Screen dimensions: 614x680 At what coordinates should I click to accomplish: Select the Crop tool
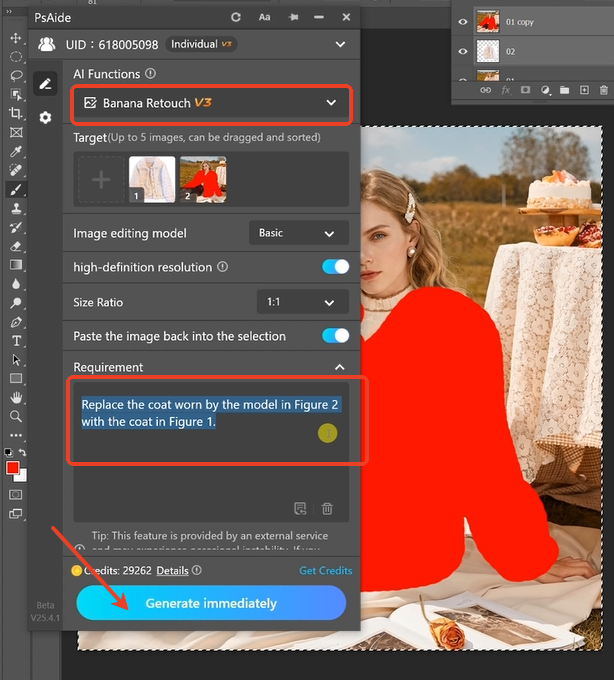[x=16, y=113]
